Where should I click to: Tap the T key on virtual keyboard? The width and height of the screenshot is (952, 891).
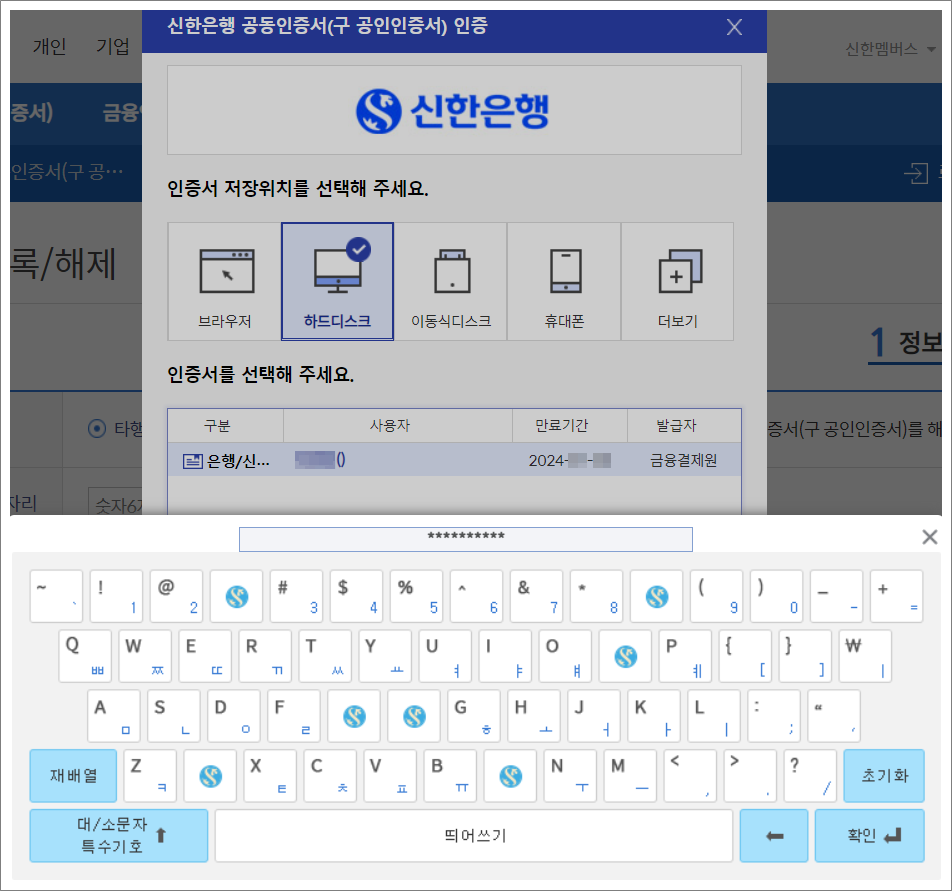coord(325,656)
